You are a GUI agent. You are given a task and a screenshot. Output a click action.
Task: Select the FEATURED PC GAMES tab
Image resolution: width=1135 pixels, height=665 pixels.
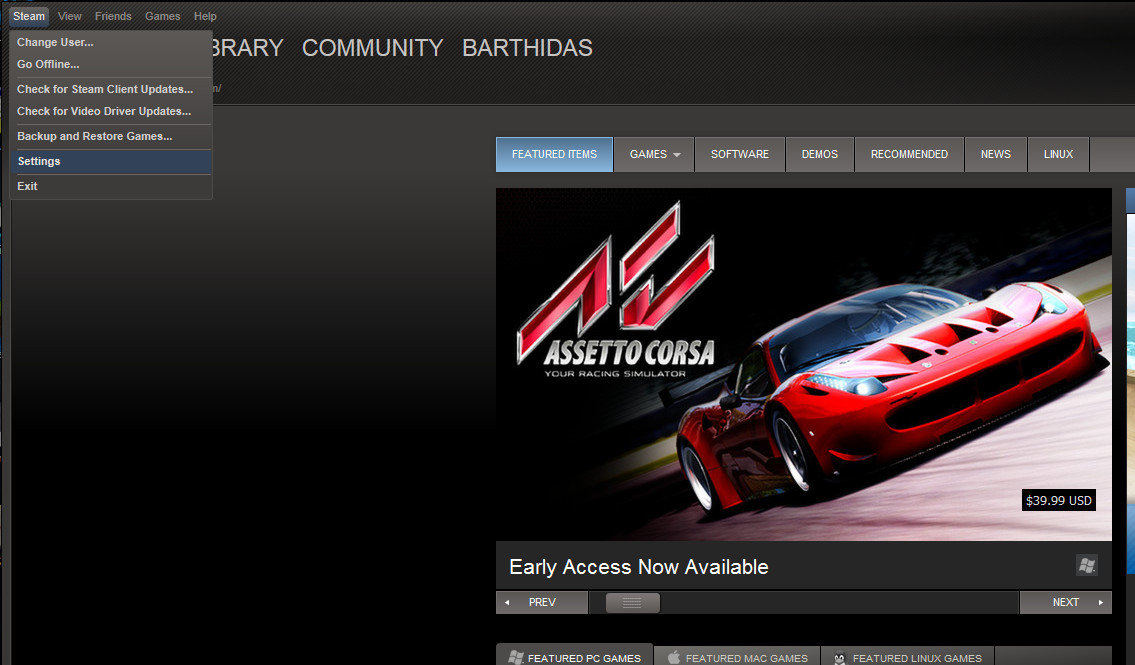(x=575, y=656)
